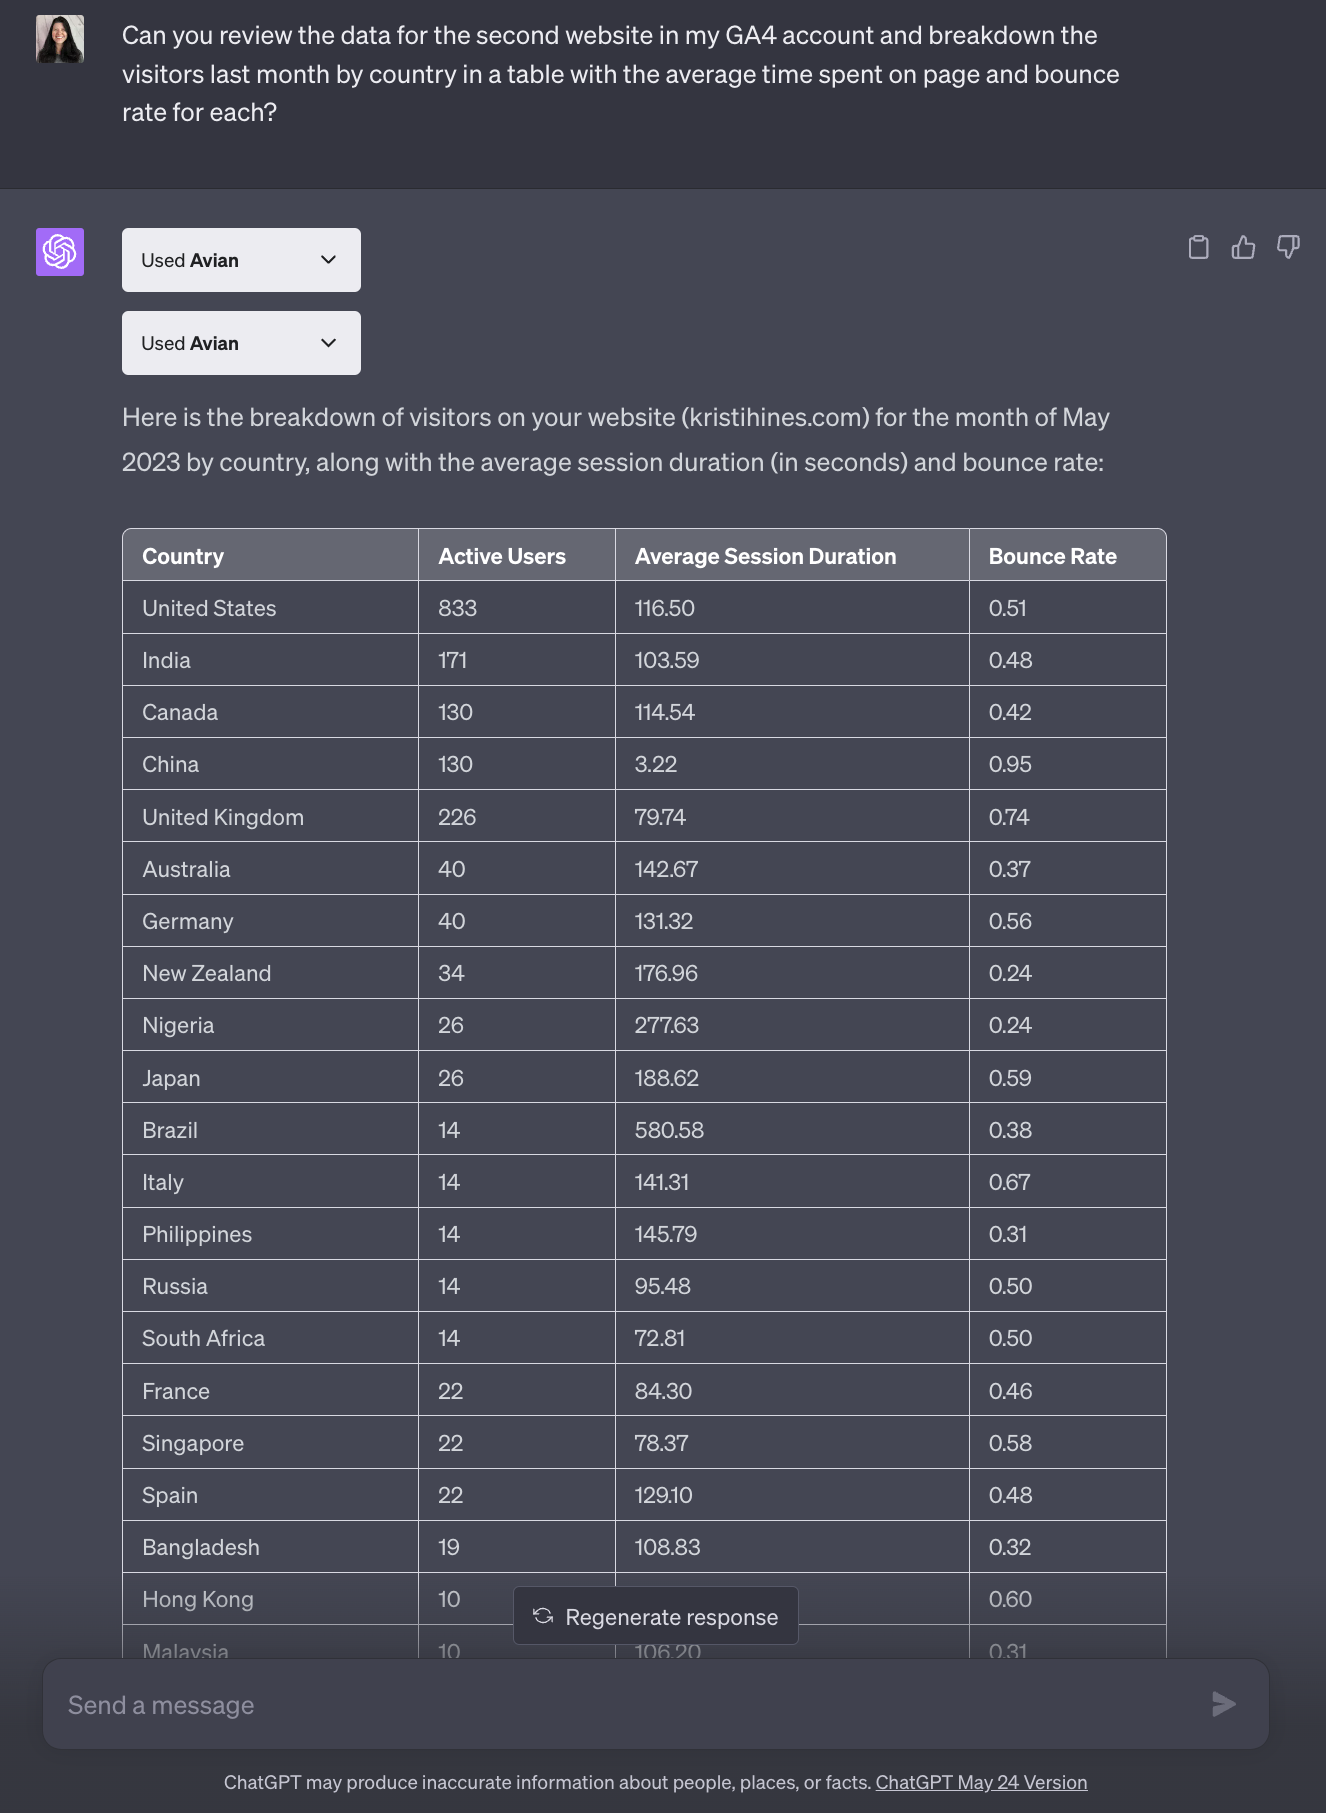
Task: Click the user profile picture
Action: 59,40
